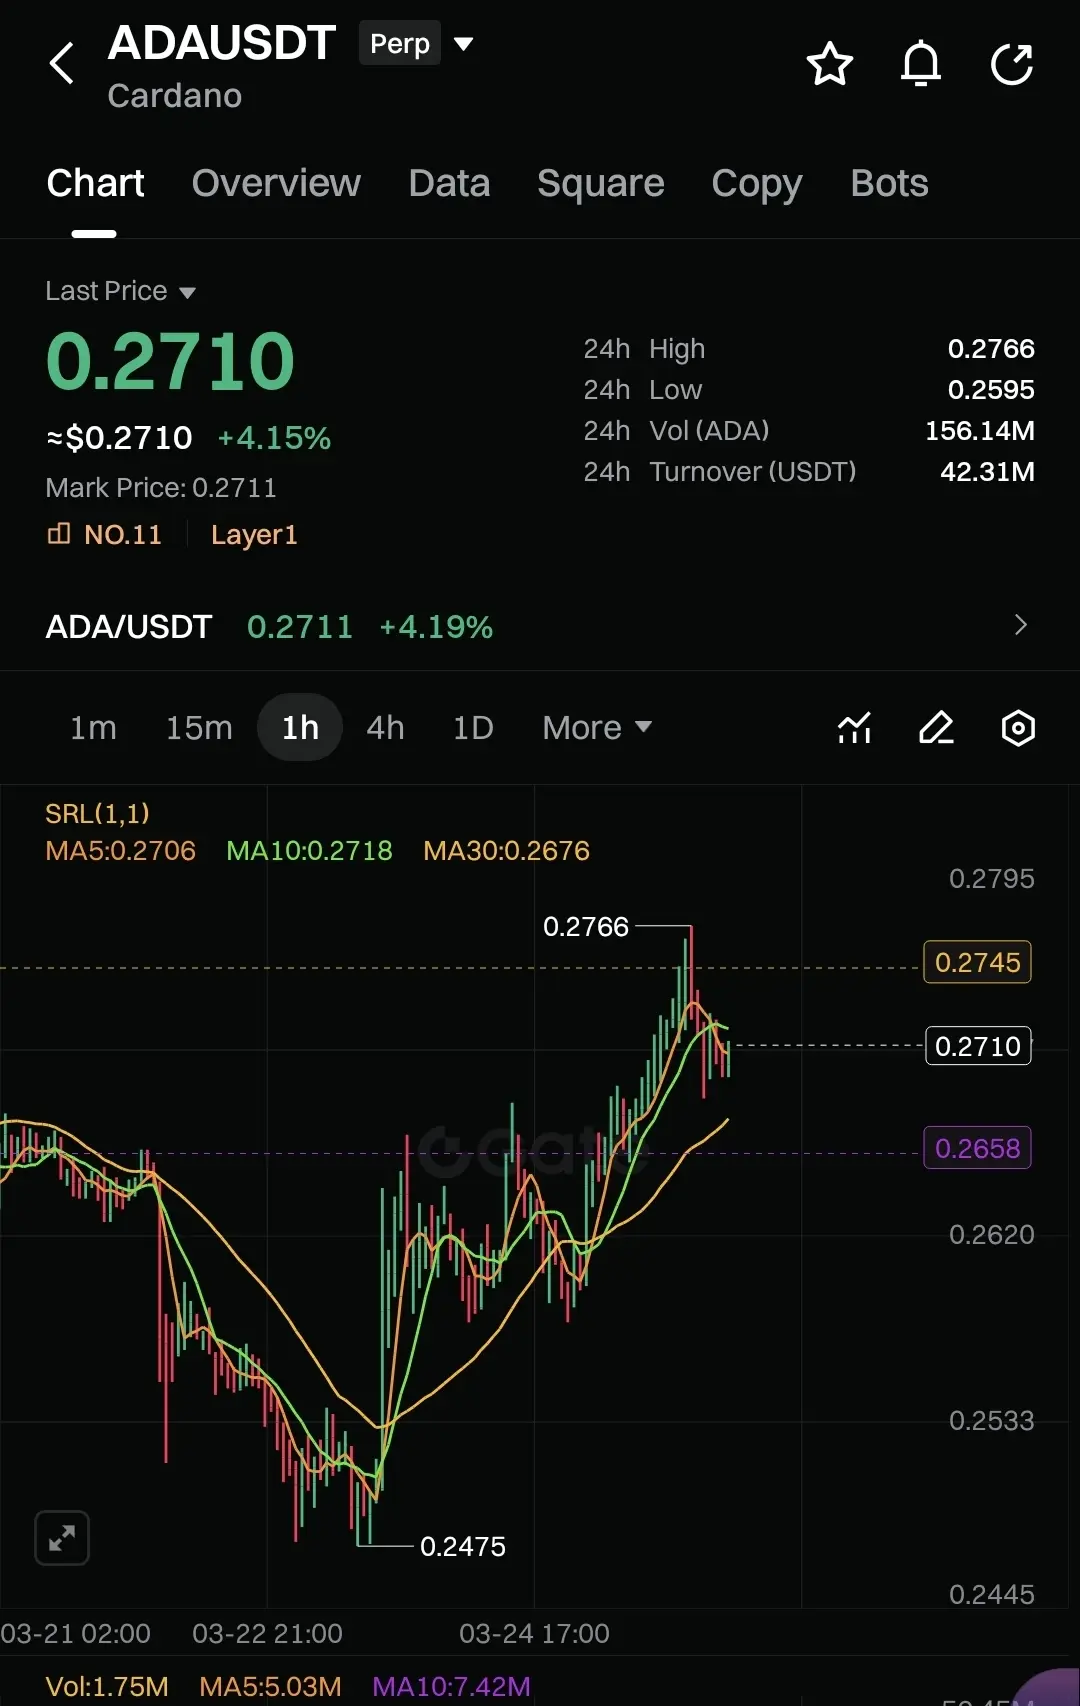Tap the Layer1 category tag
The width and height of the screenshot is (1080, 1706).
pyautogui.click(x=254, y=535)
